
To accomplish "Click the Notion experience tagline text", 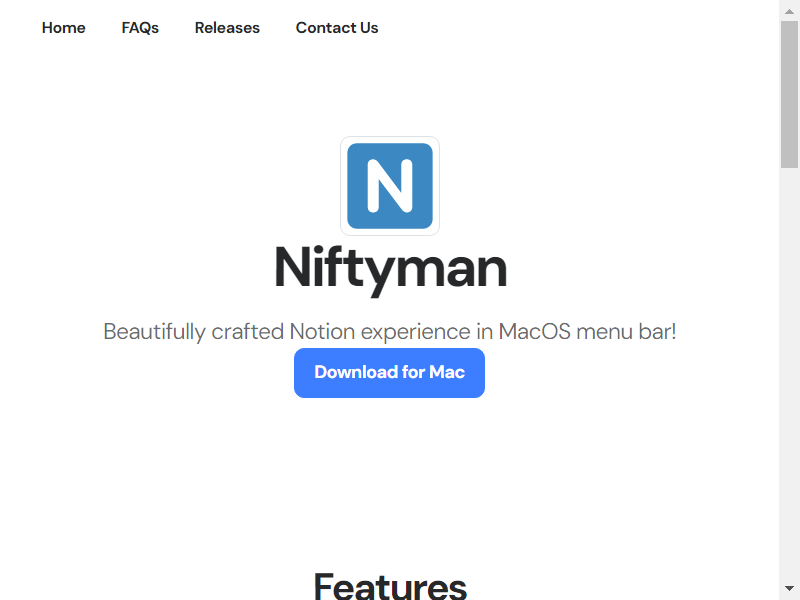I will [390, 332].
